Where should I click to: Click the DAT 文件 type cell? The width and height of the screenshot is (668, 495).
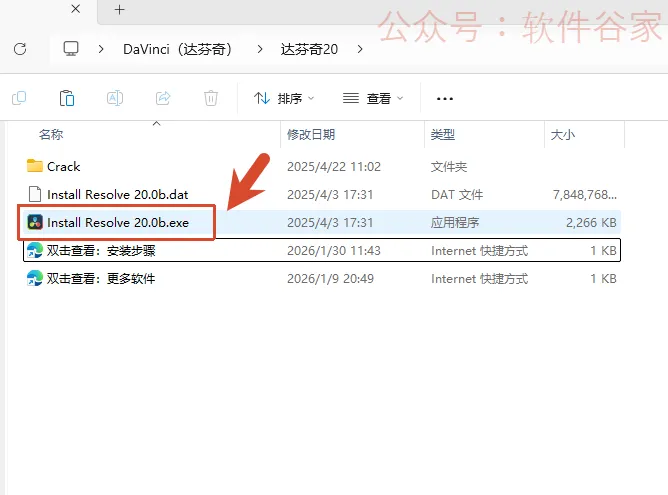(457, 195)
